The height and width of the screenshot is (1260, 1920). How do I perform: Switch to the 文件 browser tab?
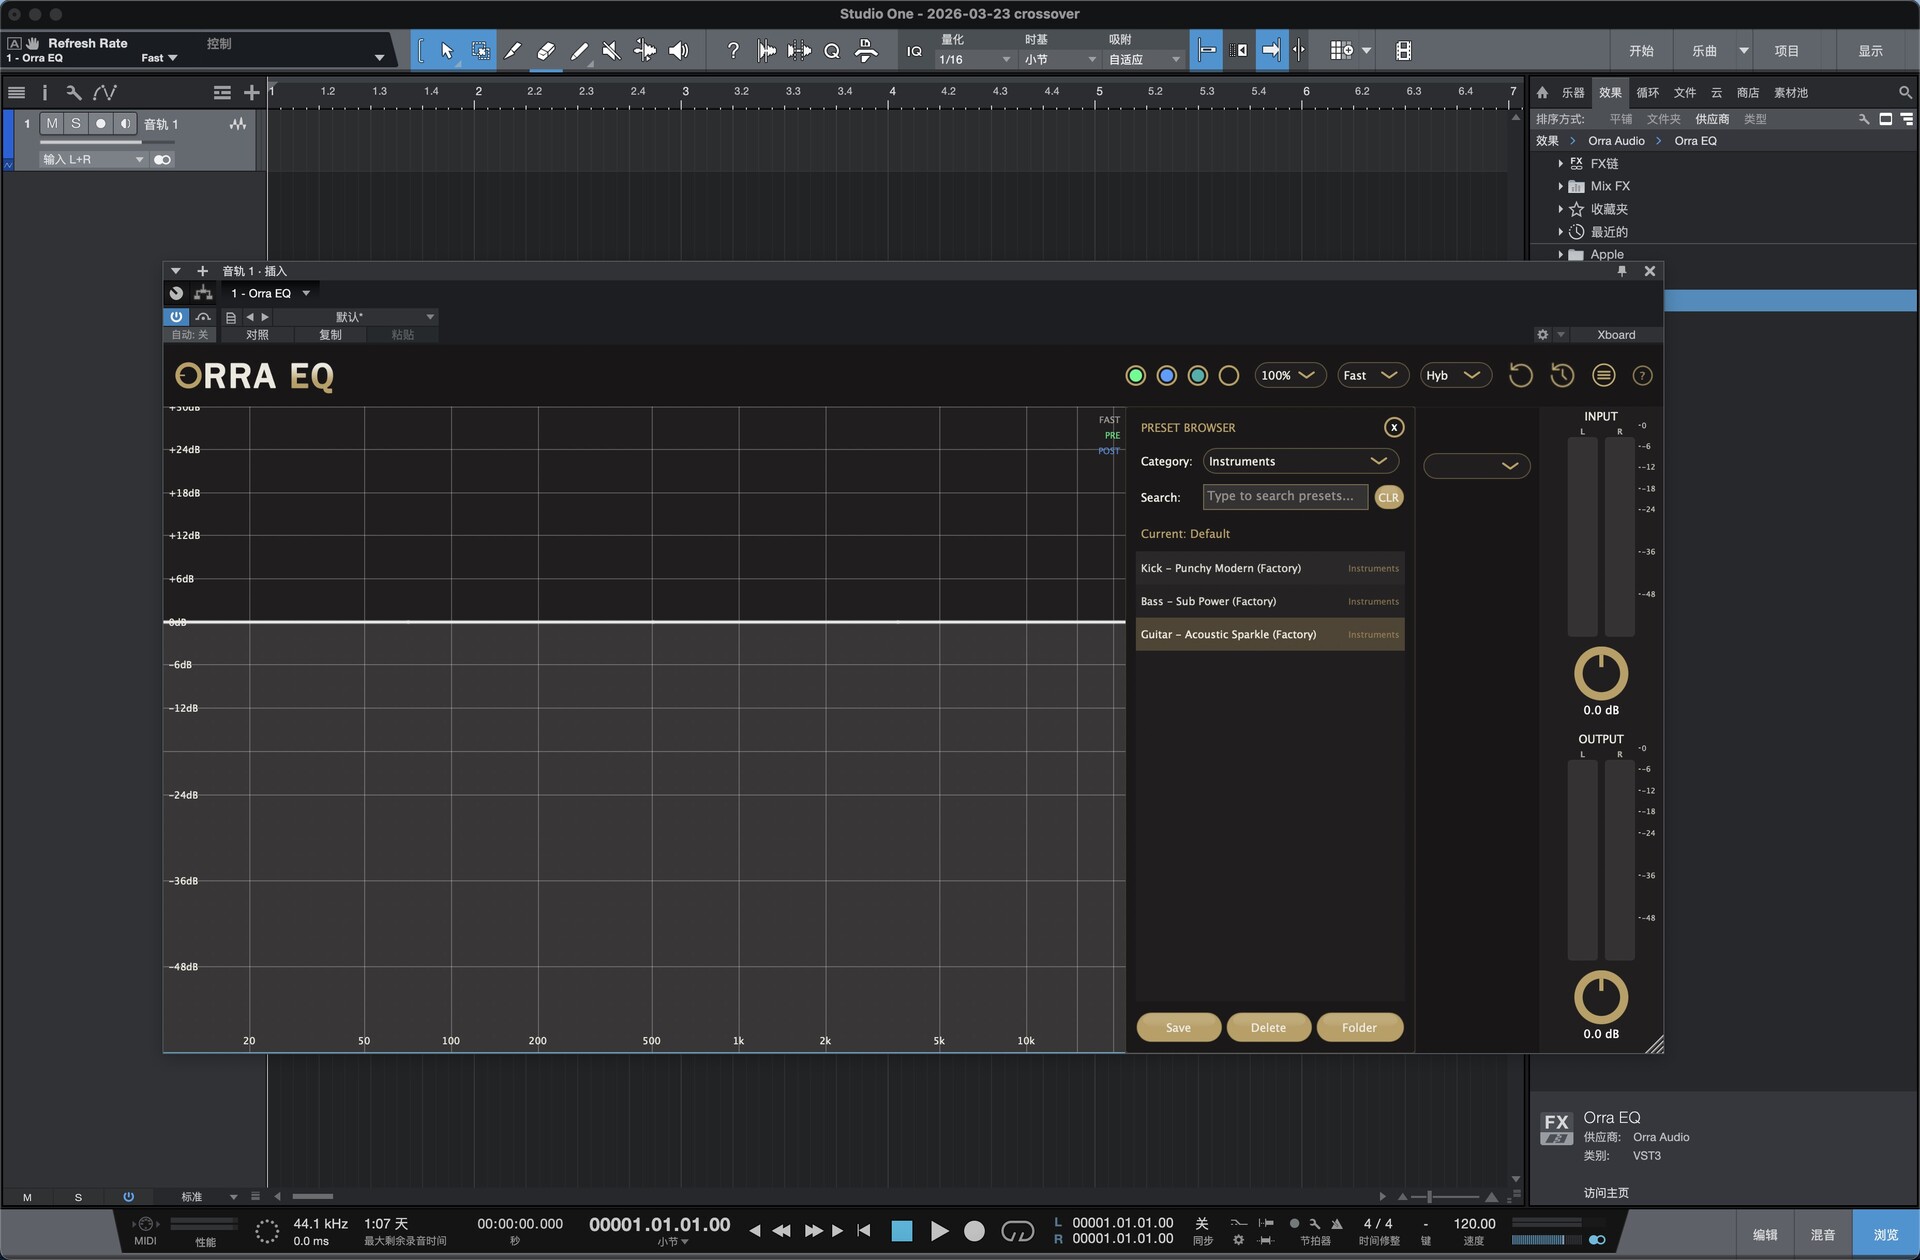click(1685, 92)
